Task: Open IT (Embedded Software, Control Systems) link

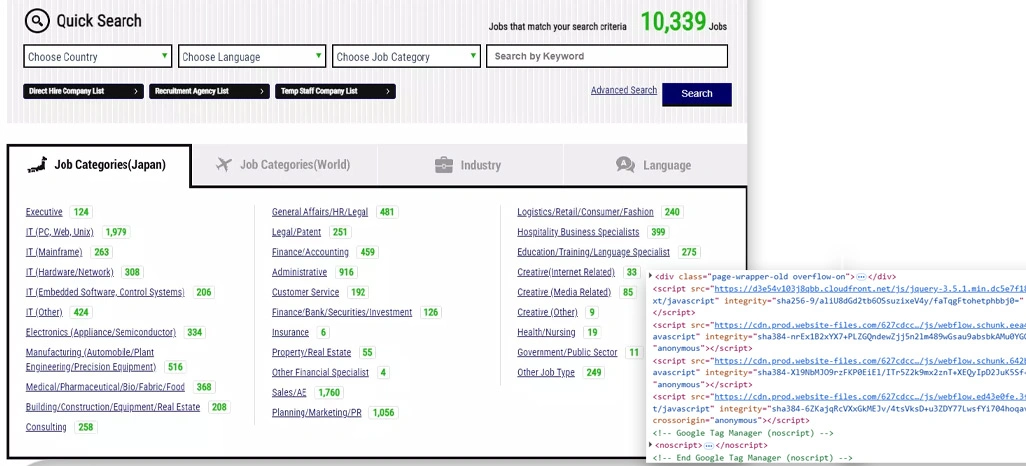Action: pyautogui.click(x=105, y=293)
